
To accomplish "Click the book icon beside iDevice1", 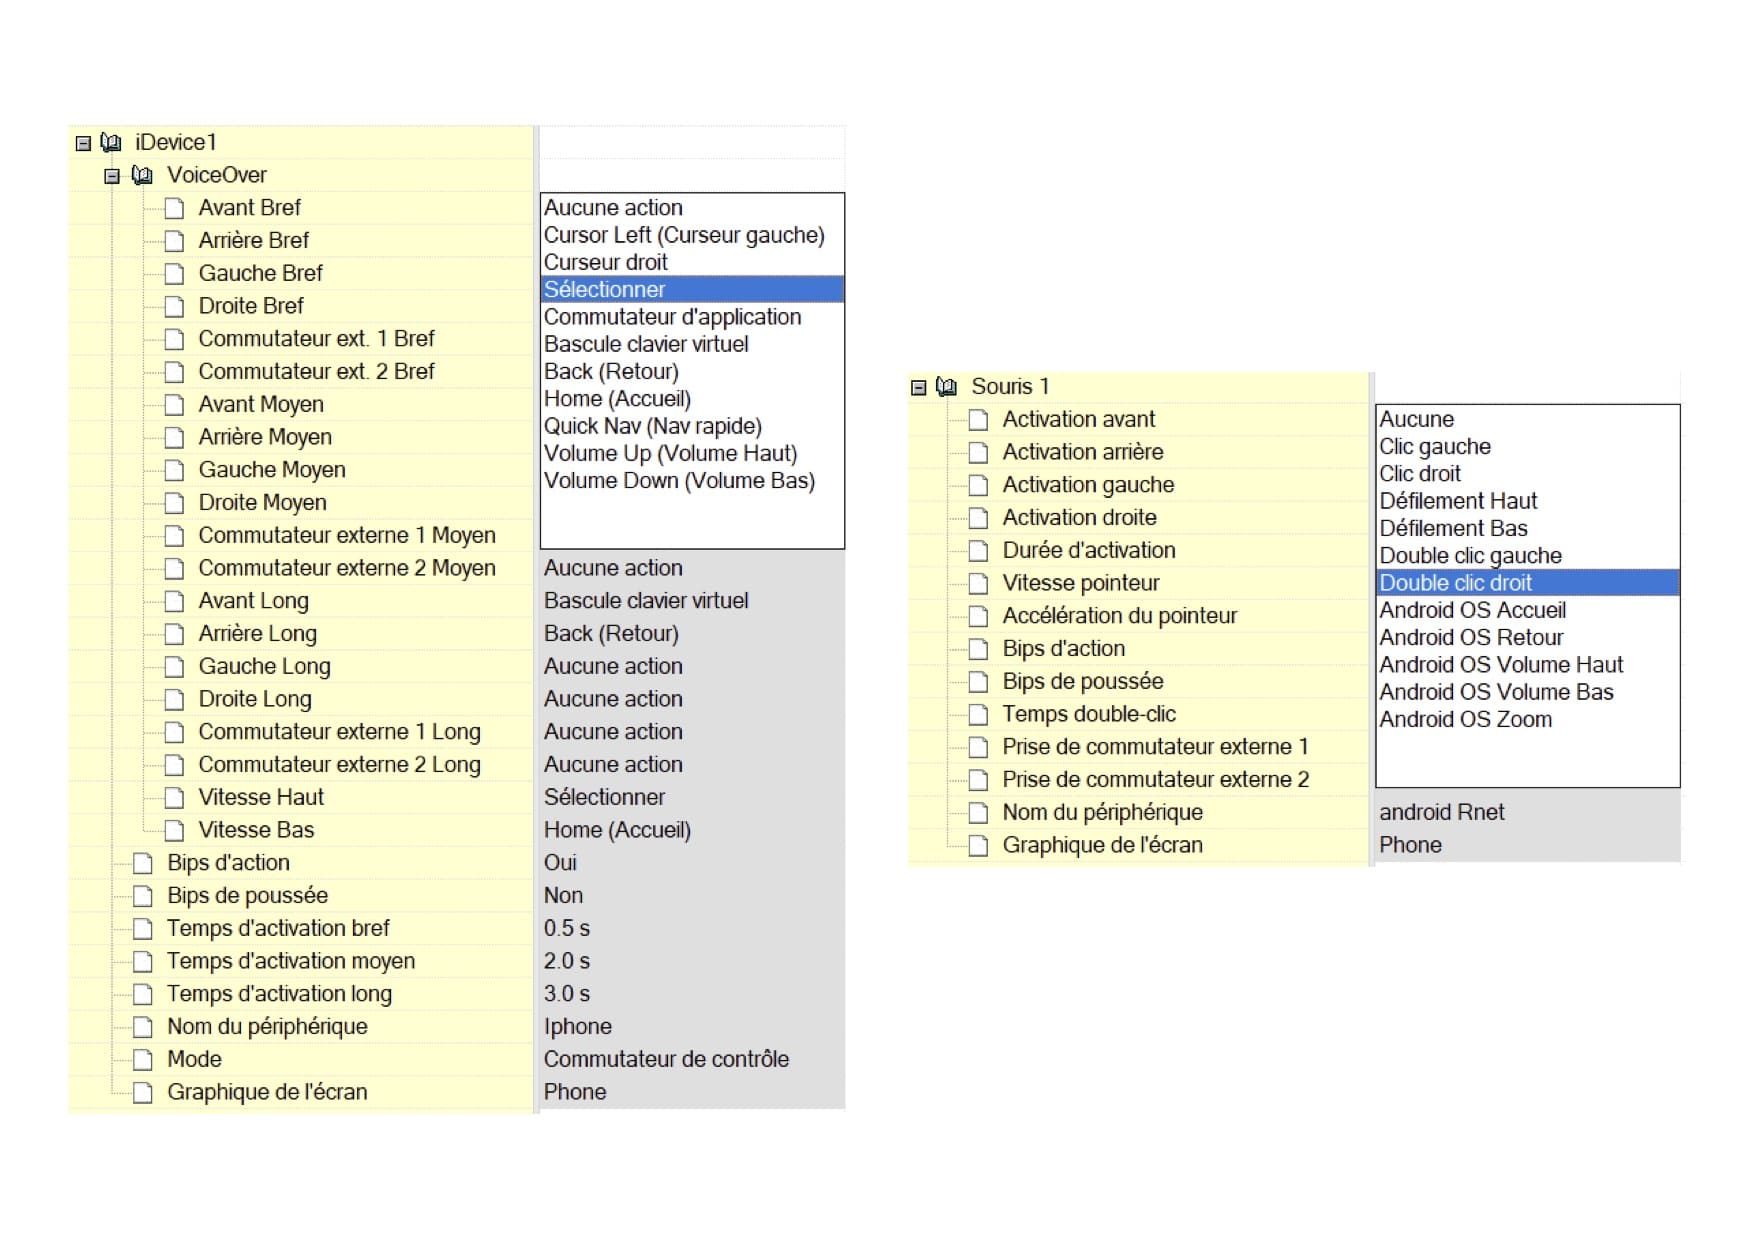I will pyautogui.click(x=112, y=143).
